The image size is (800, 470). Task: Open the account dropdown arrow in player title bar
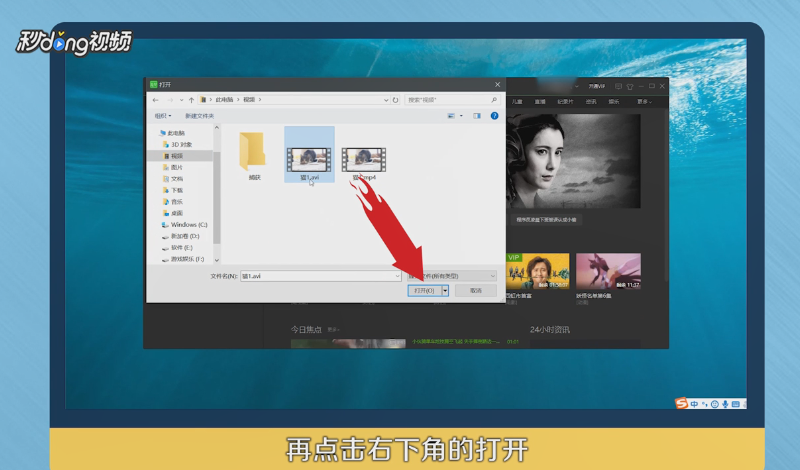click(577, 86)
